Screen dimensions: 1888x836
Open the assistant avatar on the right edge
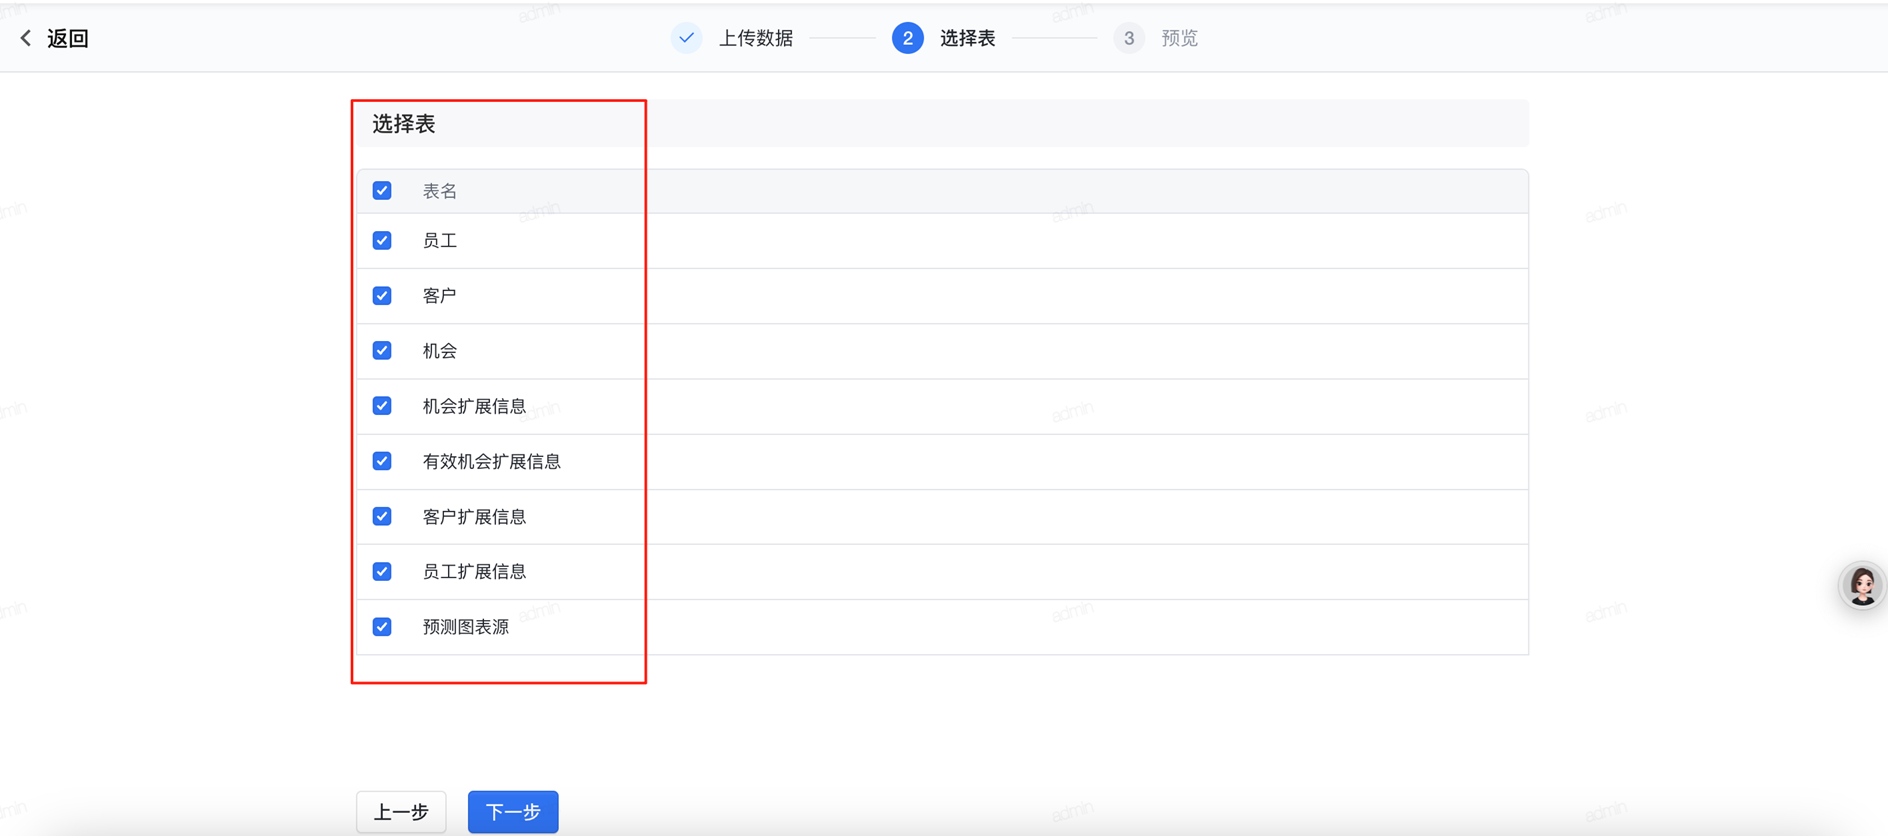[x=1862, y=586]
